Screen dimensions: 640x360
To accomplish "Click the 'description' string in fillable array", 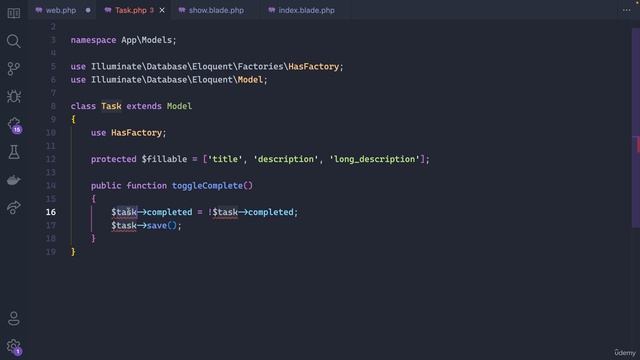I will (x=286, y=159).
